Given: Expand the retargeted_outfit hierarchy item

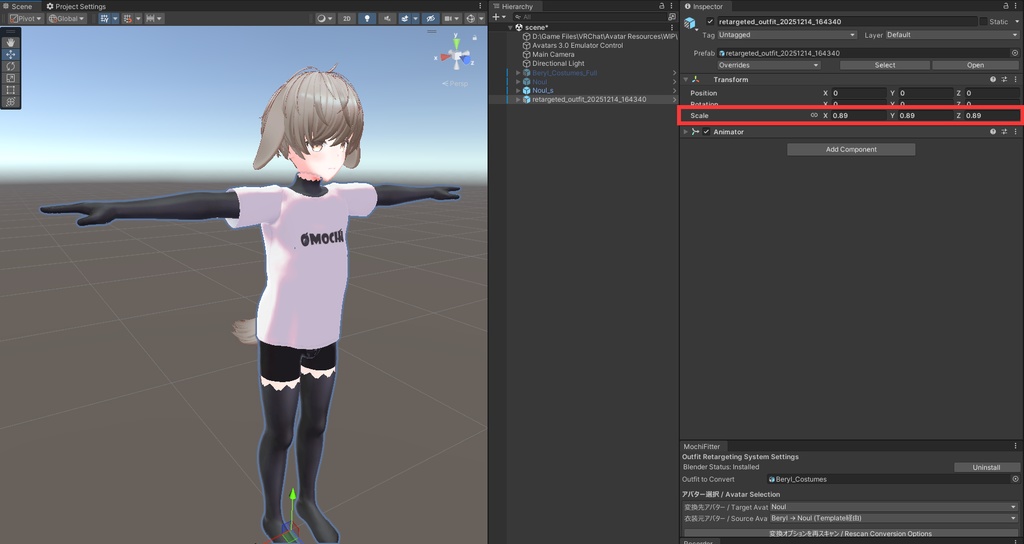Looking at the screenshot, I should point(518,99).
